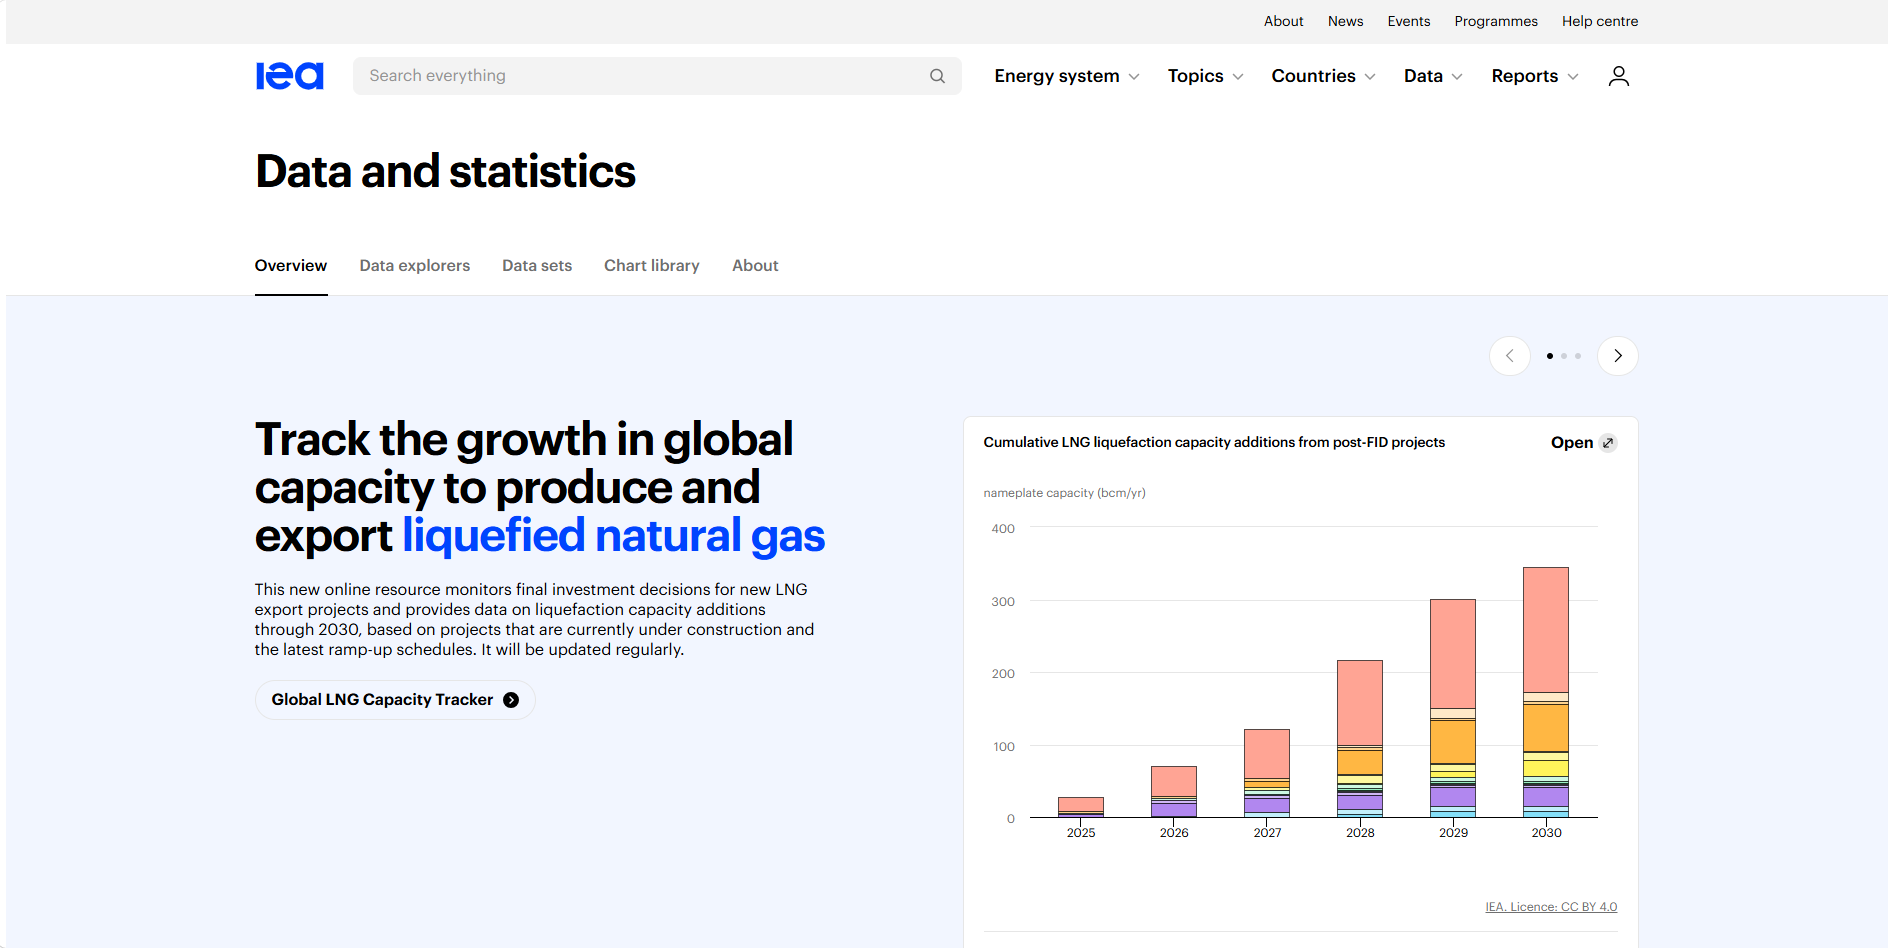Switch to the Chart library tab
Screen dimensions: 1890x948
click(x=652, y=266)
